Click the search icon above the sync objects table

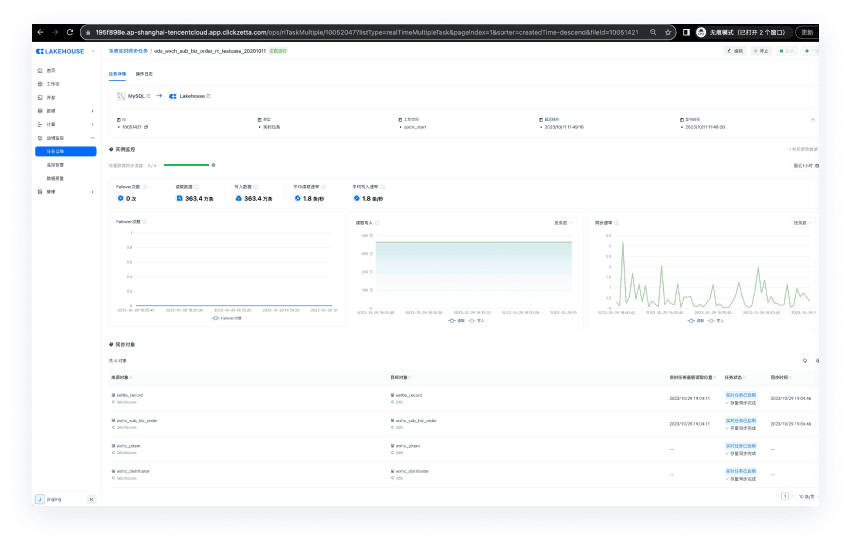[805, 360]
